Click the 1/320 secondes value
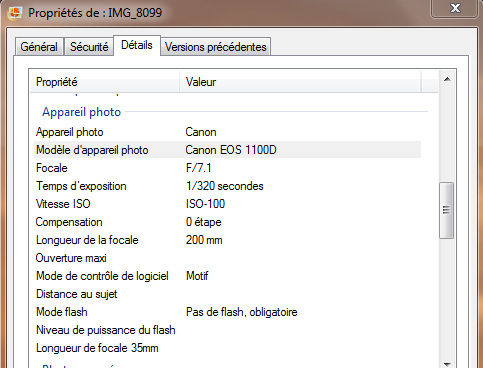The width and height of the screenshot is (483, 368). click(225, 186)
